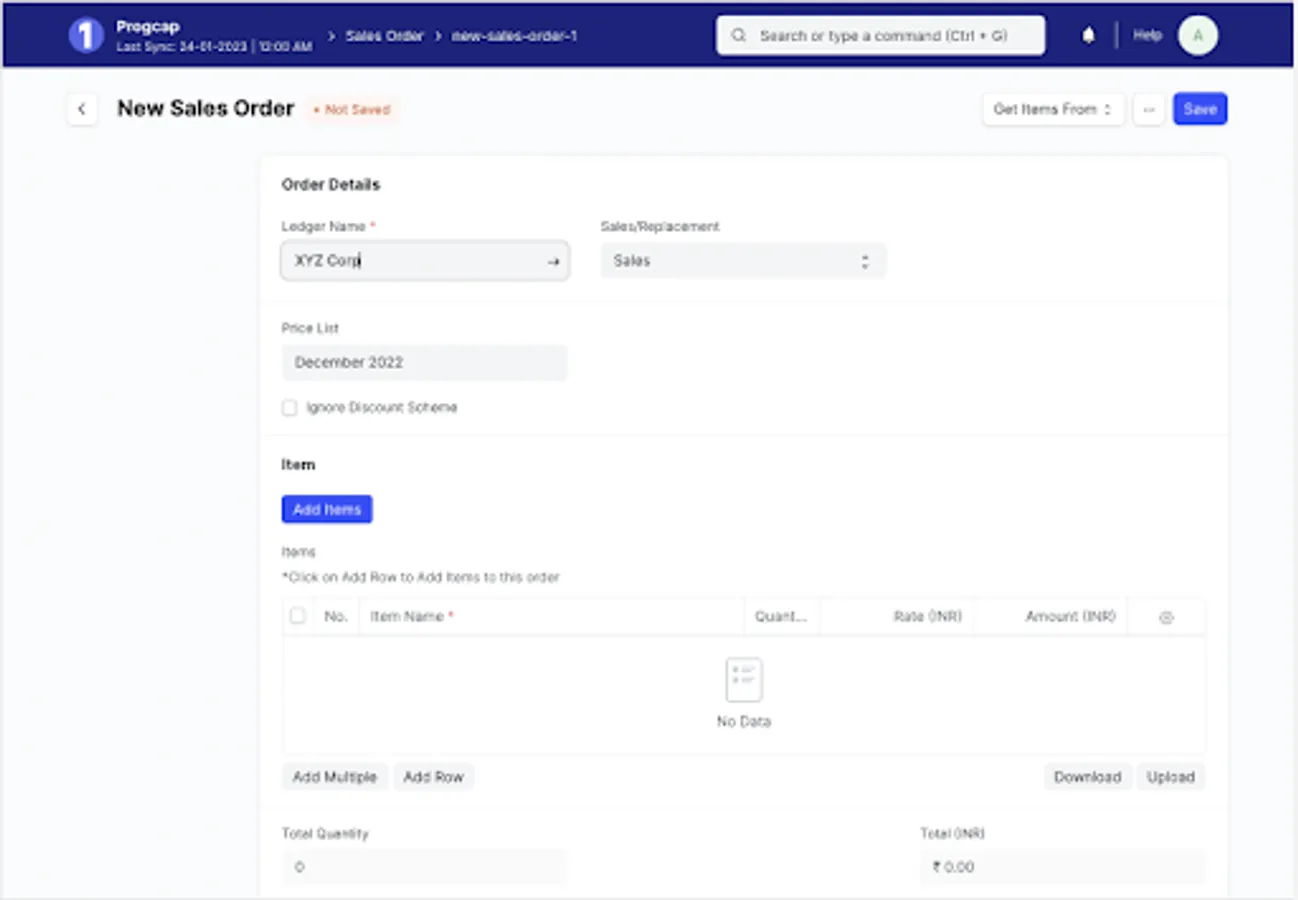This screenshot has width=1298, height=900.
Task: Open the Help menu
Action: tap(1147, 35)
